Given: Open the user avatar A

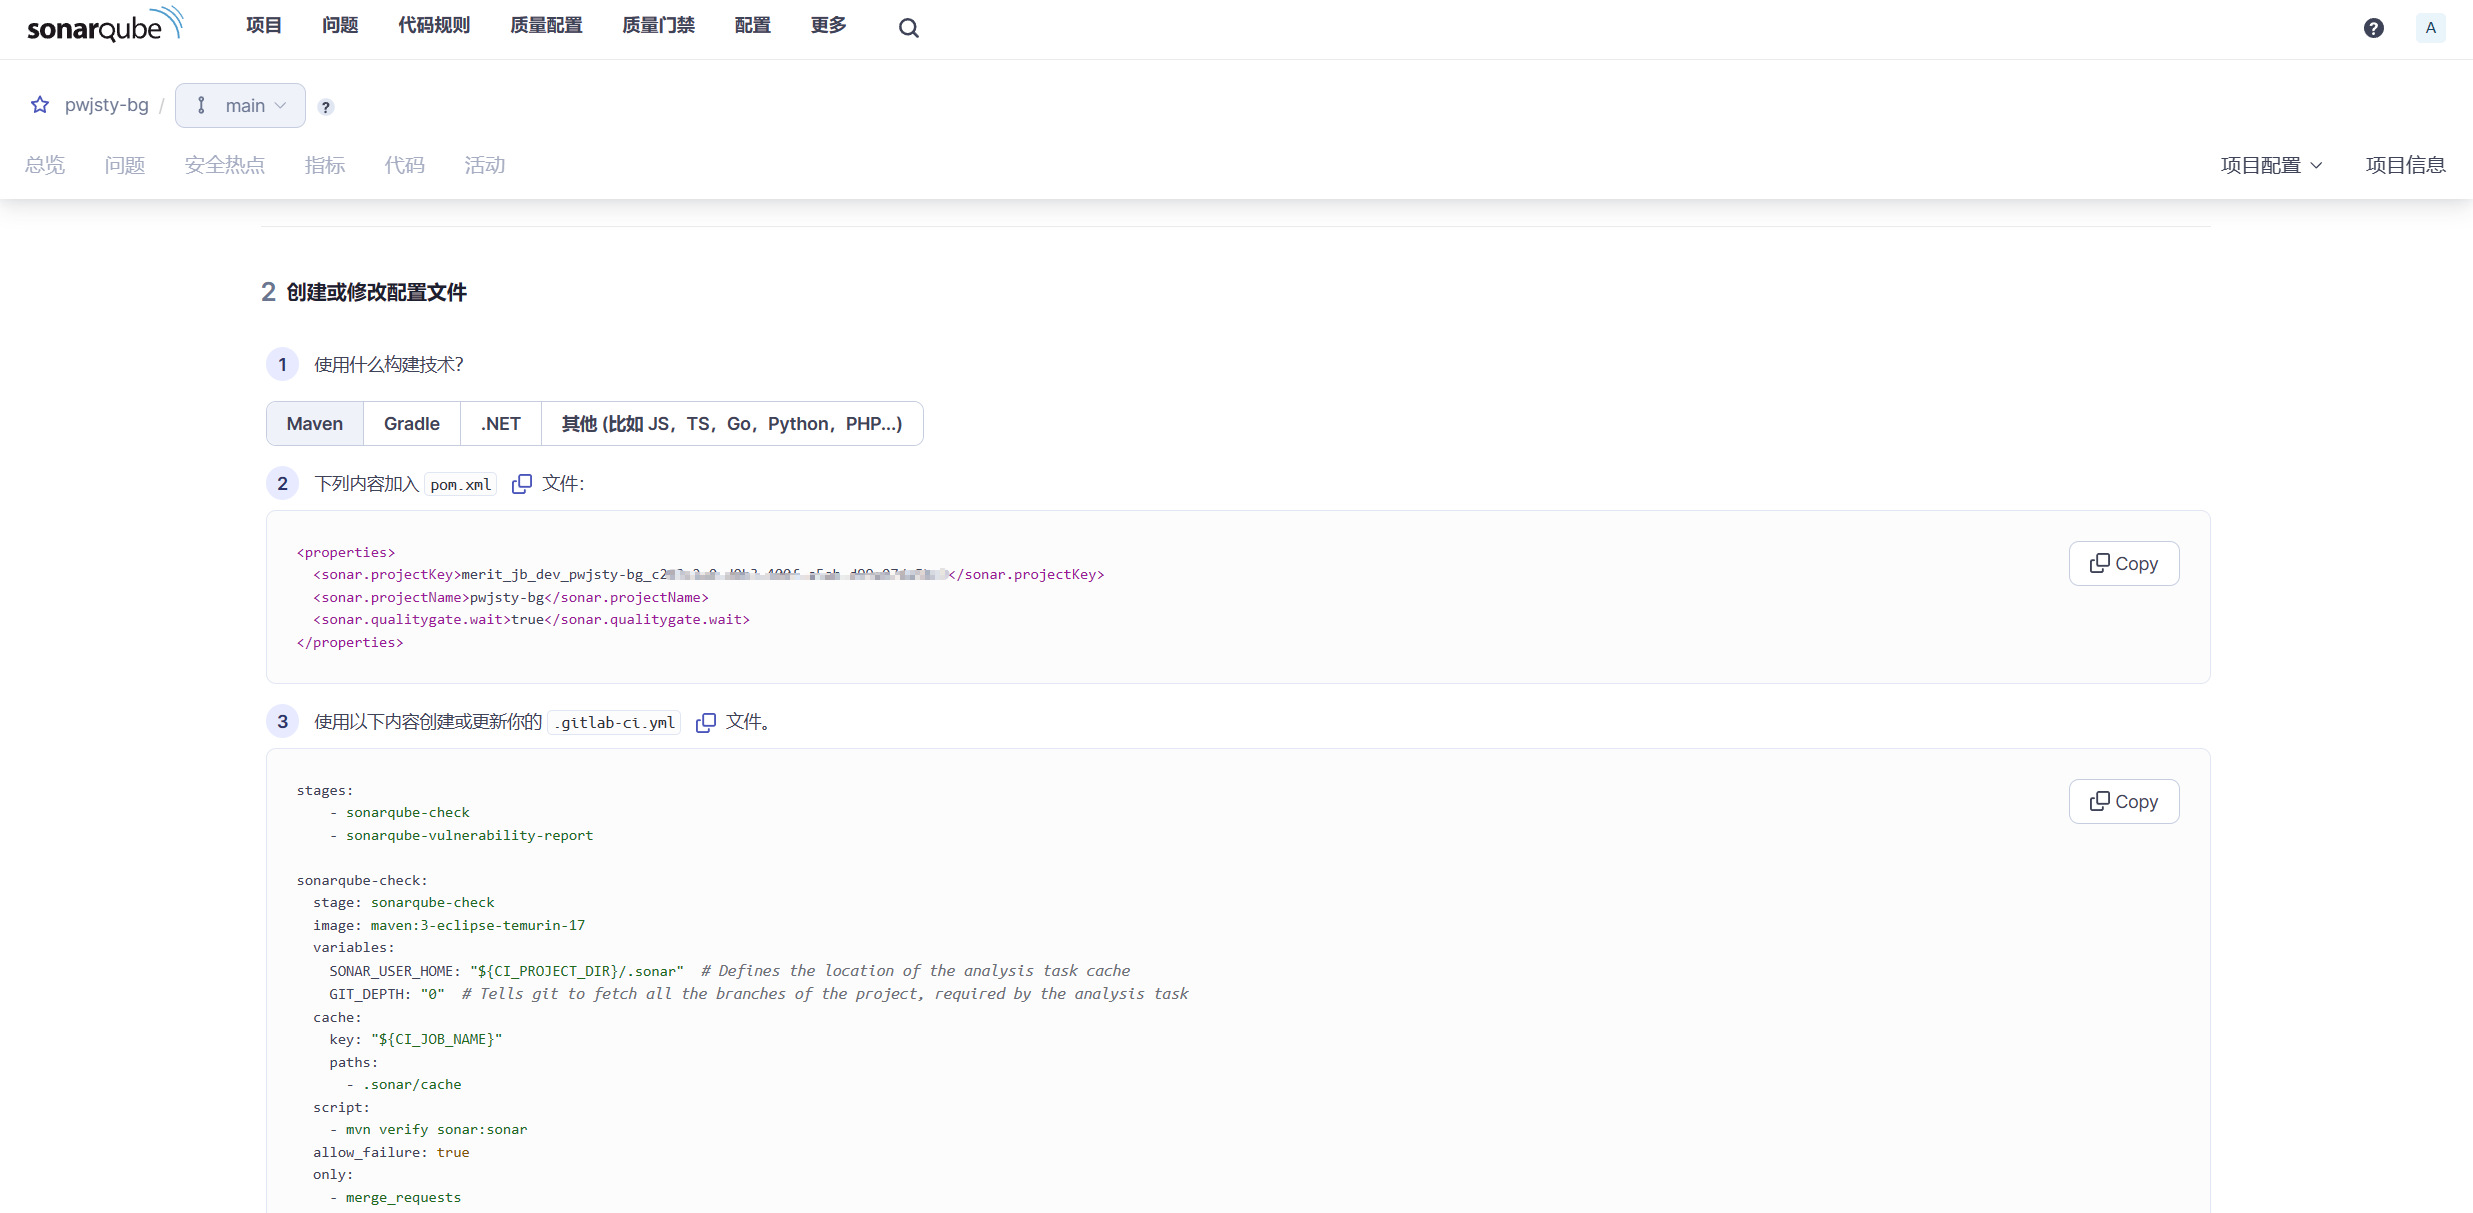Looking at the screenshot, I should (2430, 28).
